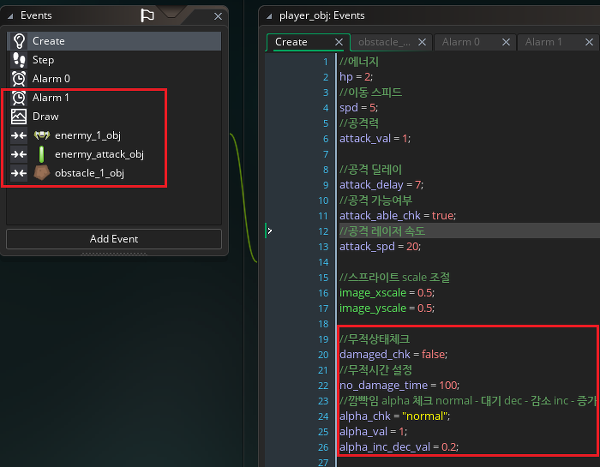Select the obstacle_1_obj collision event
Screen dimensions: 600x467
coord(114,173)
